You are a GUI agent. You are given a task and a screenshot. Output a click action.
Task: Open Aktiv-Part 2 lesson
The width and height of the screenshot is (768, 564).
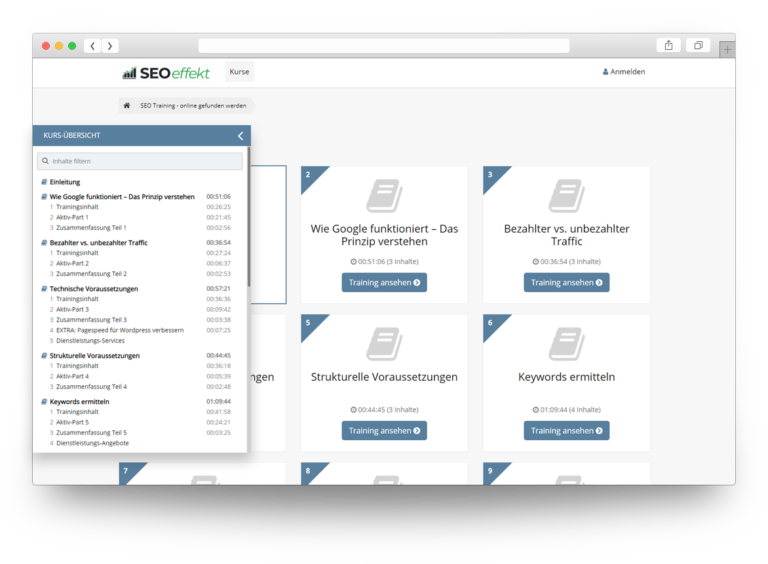coord(72,263)
